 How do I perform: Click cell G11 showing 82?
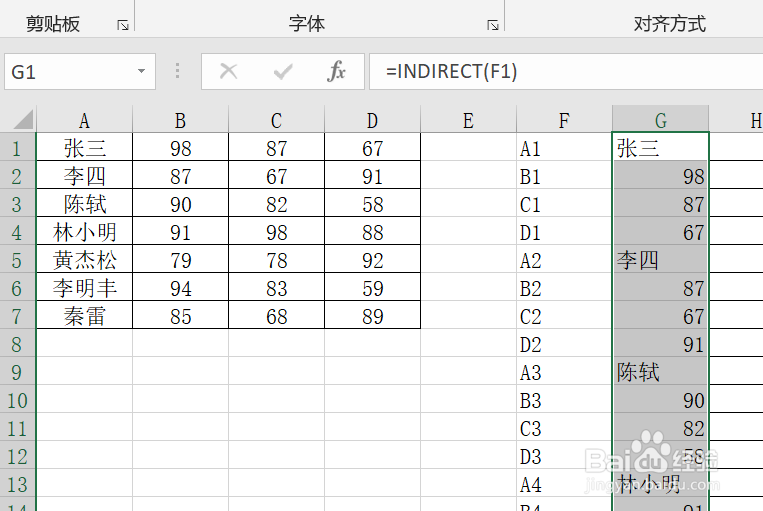click(x=660, y=428)
